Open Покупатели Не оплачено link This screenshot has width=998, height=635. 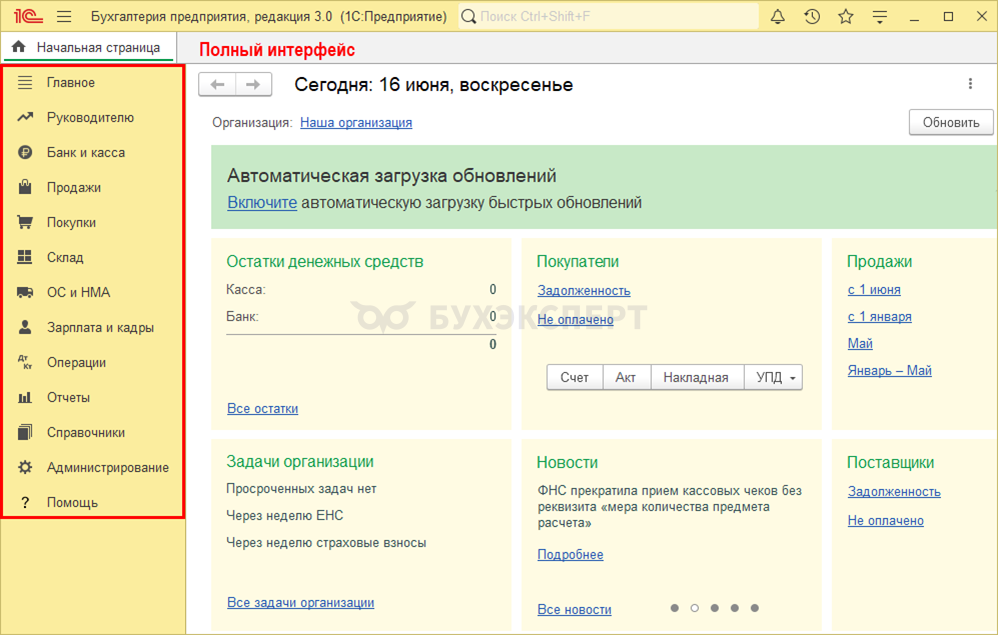coord(575,319)
